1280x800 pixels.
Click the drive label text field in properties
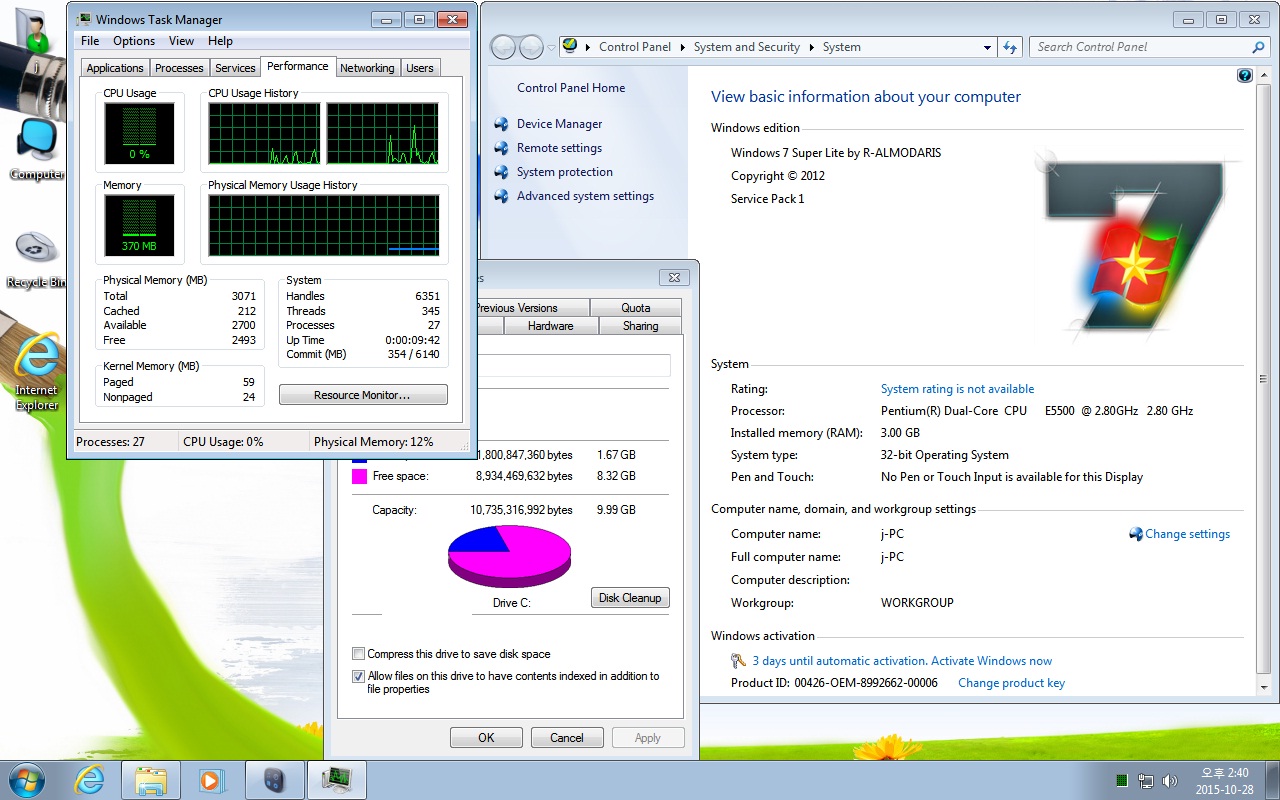pyautogui.click(x=573, y=365)
